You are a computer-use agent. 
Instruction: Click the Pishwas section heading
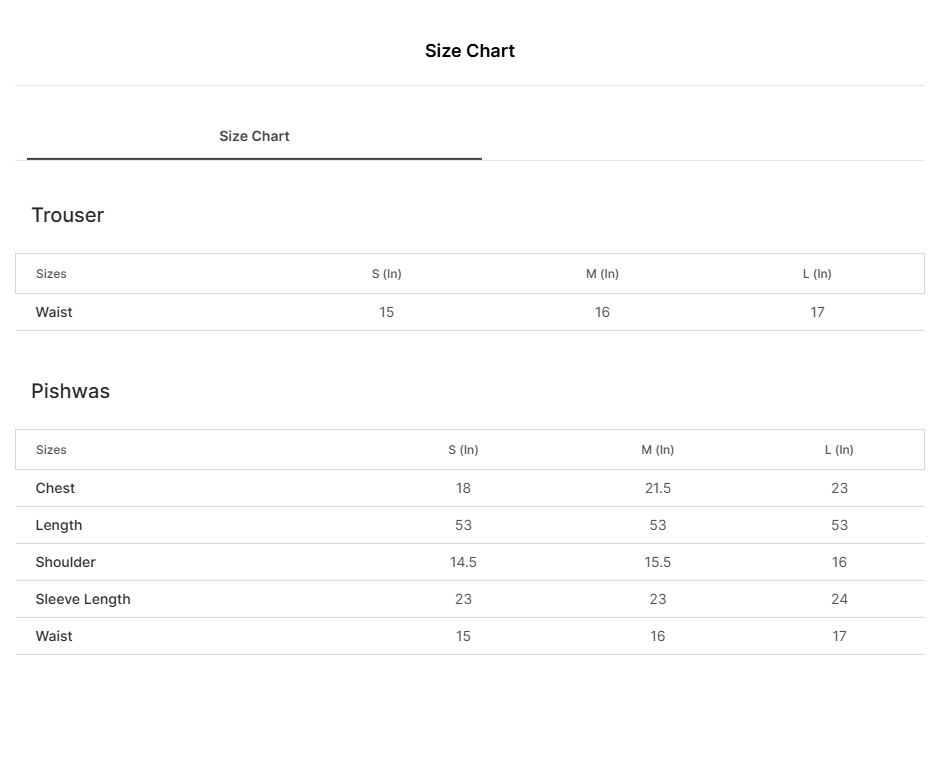pyautogui.click(x=71, y=391)
